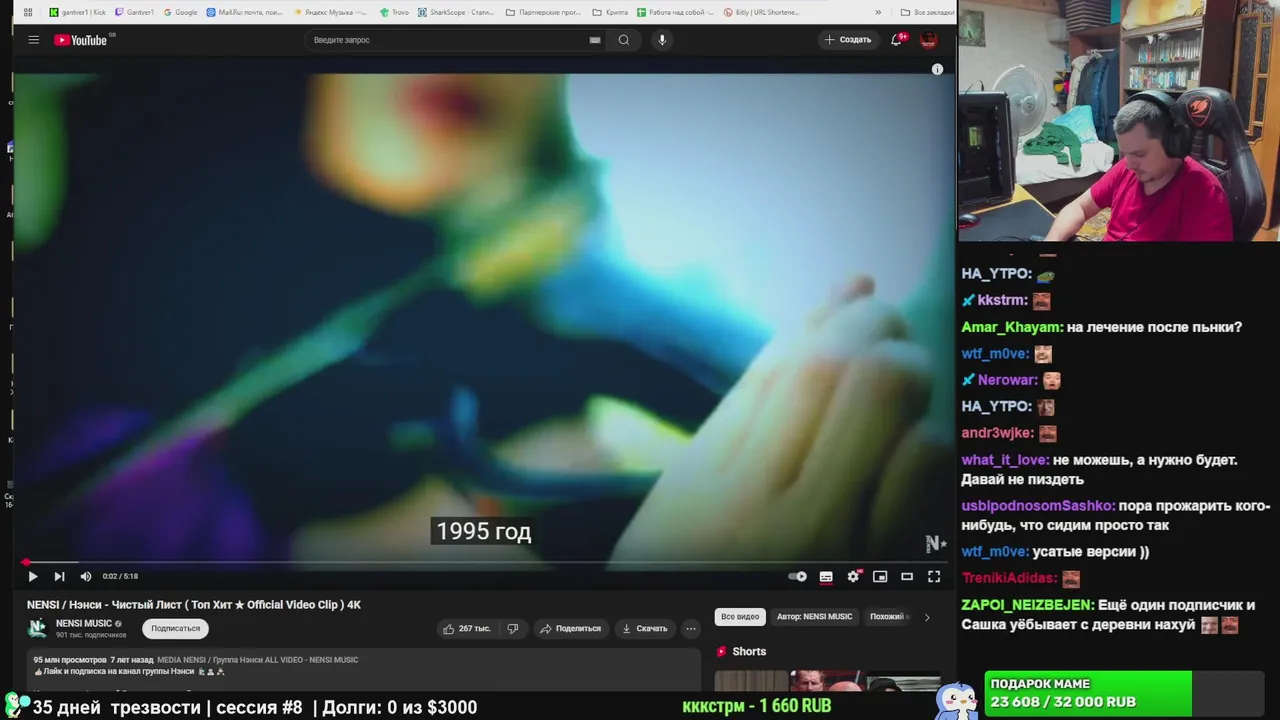Image resolution: width=1280 pixels, height=720 pixels.
Task: Expand the video description box
Action: tap(364, 668)
